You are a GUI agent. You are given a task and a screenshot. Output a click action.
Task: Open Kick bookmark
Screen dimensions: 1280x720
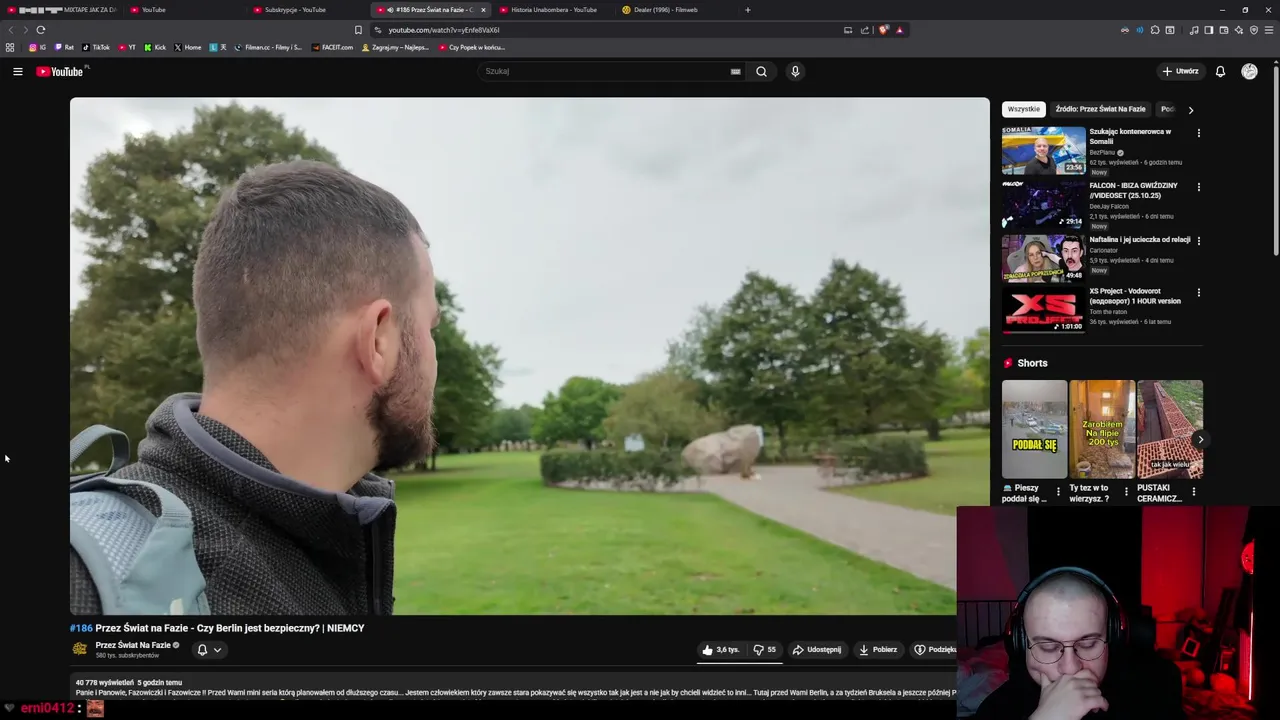(155, 47)
